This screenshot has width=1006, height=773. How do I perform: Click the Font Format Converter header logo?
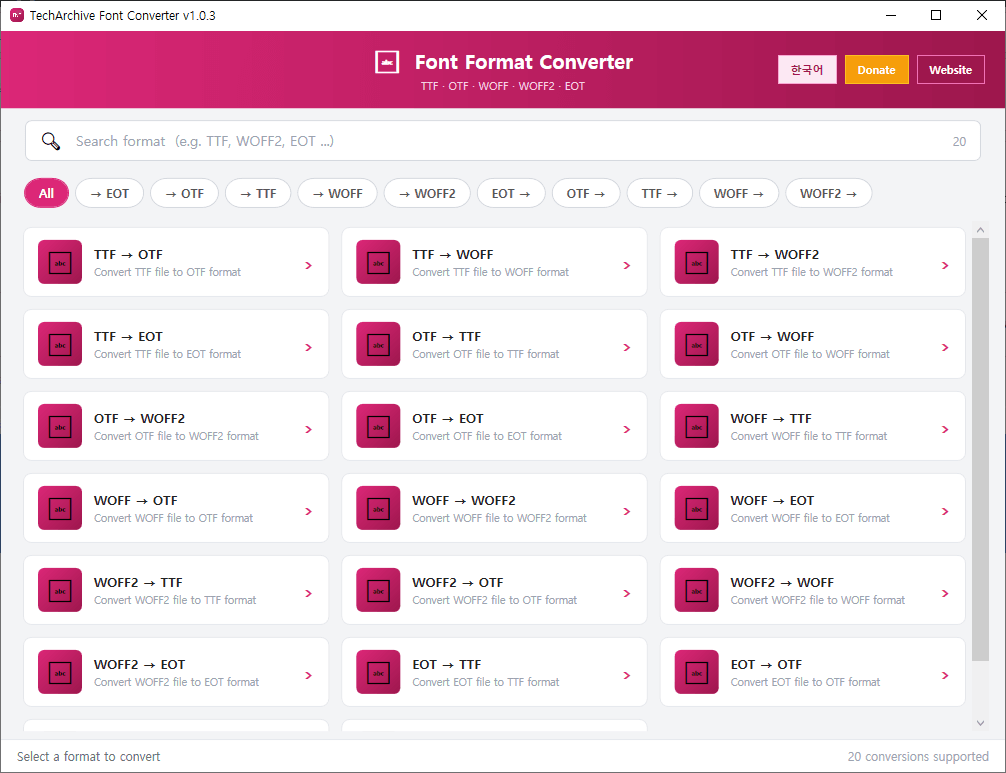click(x=387, y=62)
